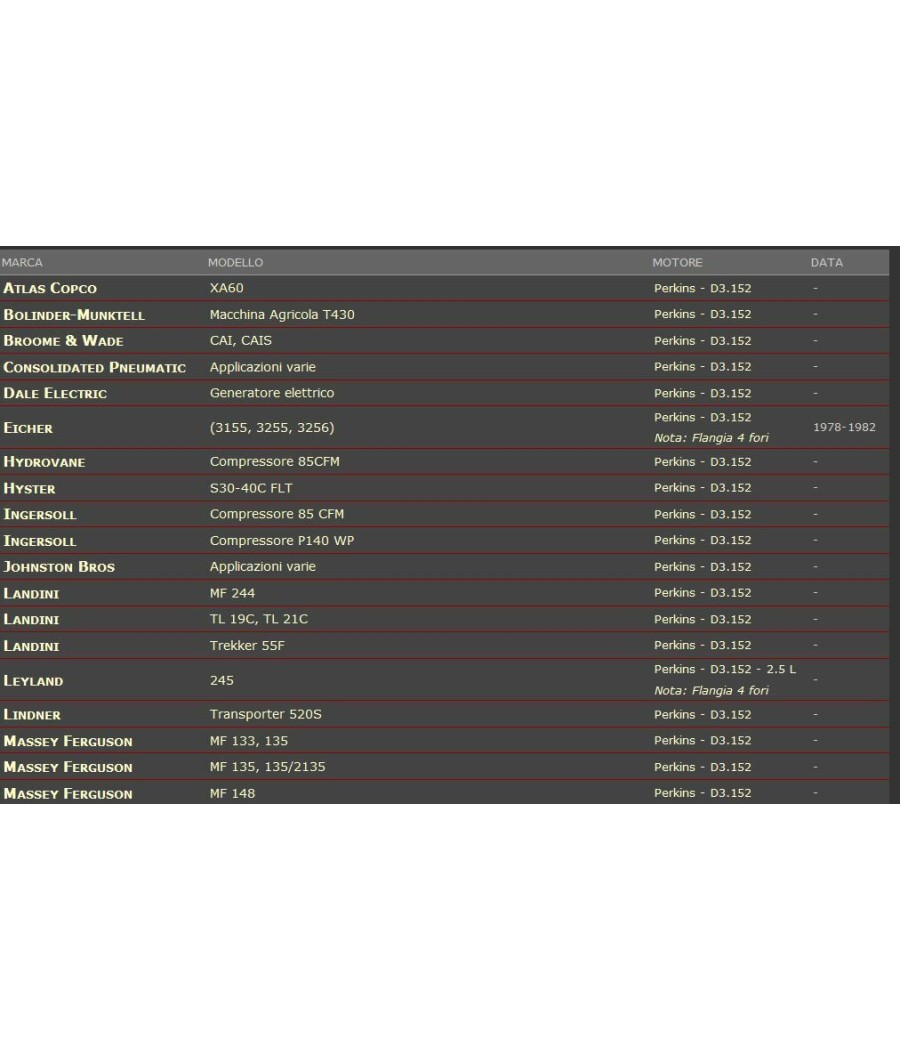Click the DATA column header
Screen dimensions: 900x1050
click(x=826, y=262)
